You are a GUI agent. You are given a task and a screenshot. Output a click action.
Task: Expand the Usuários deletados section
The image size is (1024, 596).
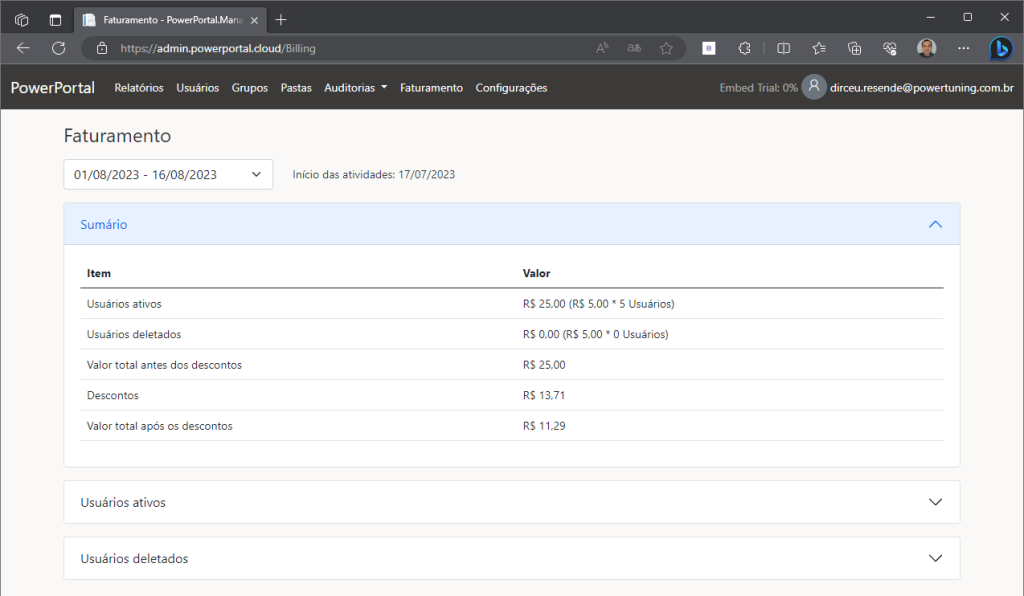(x=935, y=558)
